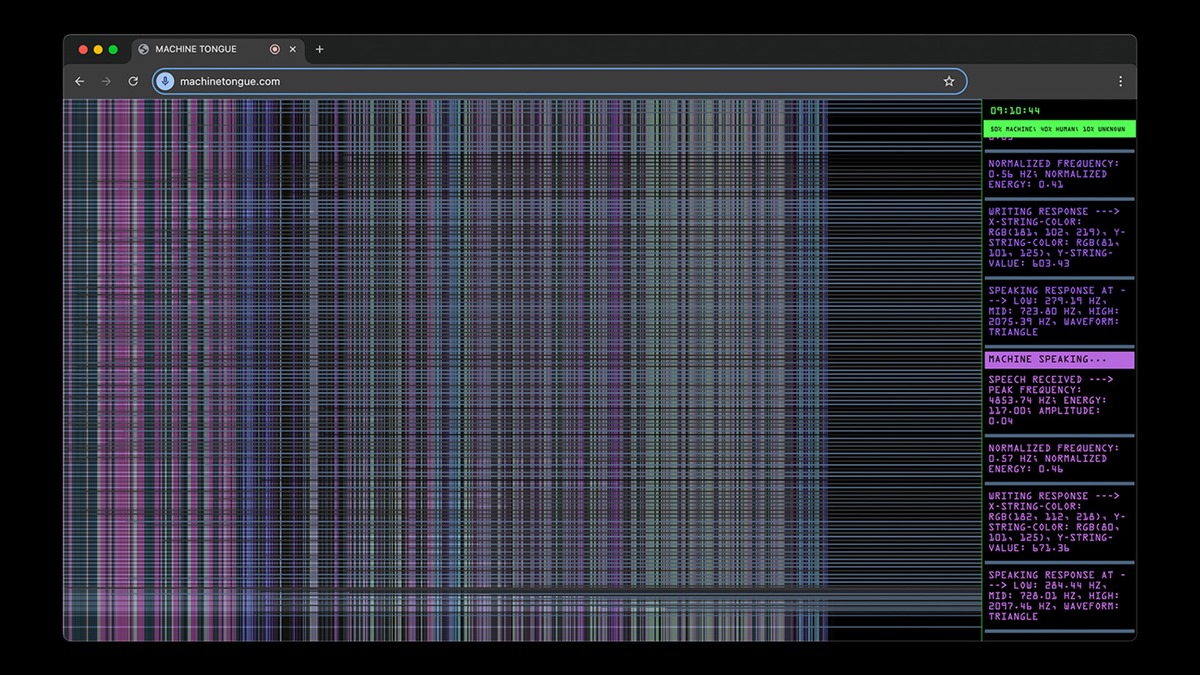The width and height of the screenshot is (1200, 675).
Task: Click the globe favicon on the tab
Action: pyautogui.click(x=144, y=49)
